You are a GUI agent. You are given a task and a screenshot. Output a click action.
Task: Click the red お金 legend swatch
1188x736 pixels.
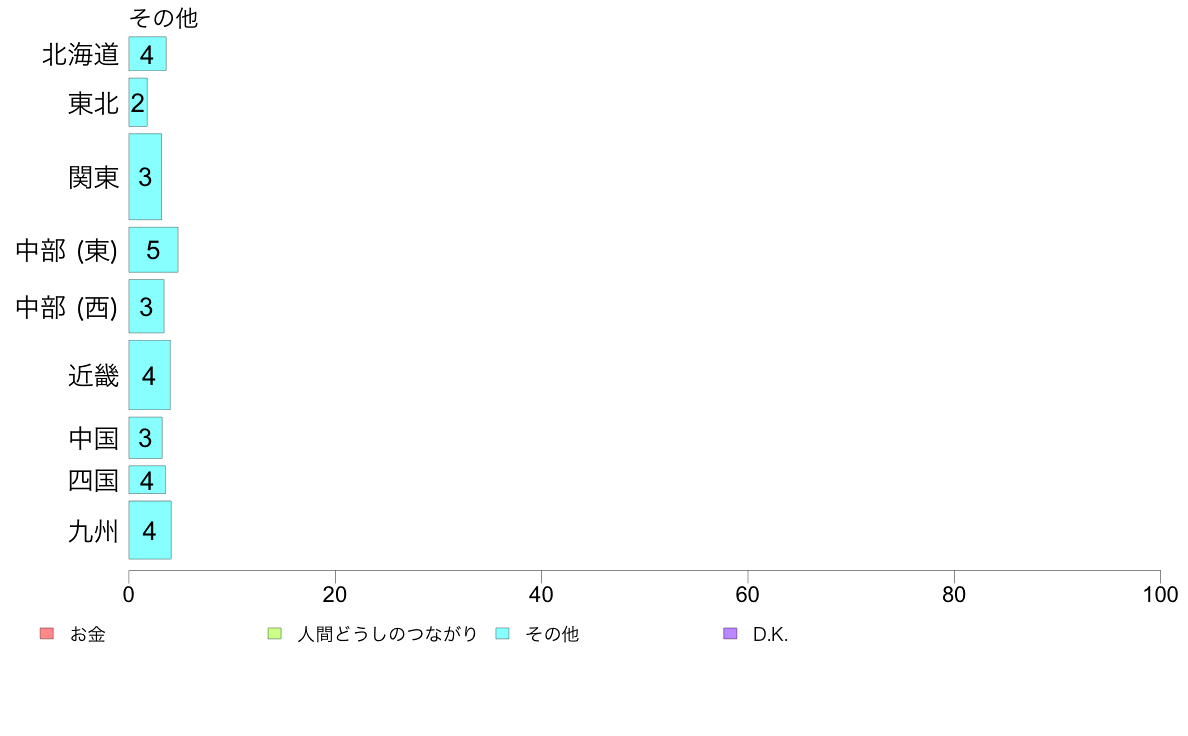47,634
